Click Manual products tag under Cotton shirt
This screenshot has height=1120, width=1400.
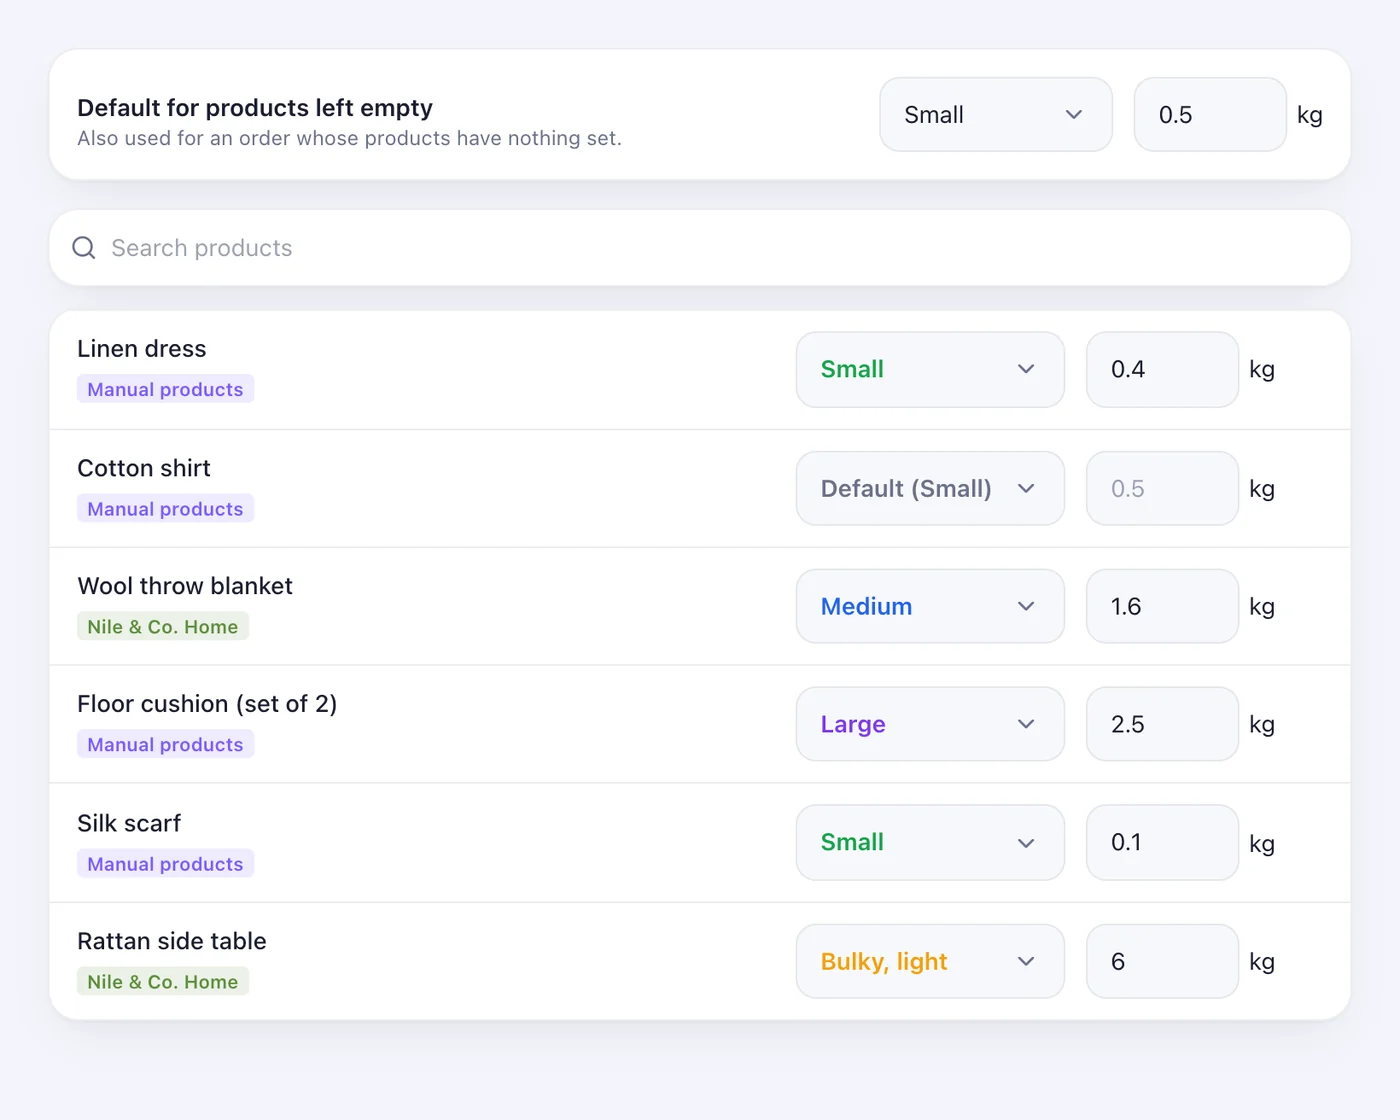pos(165,509)
